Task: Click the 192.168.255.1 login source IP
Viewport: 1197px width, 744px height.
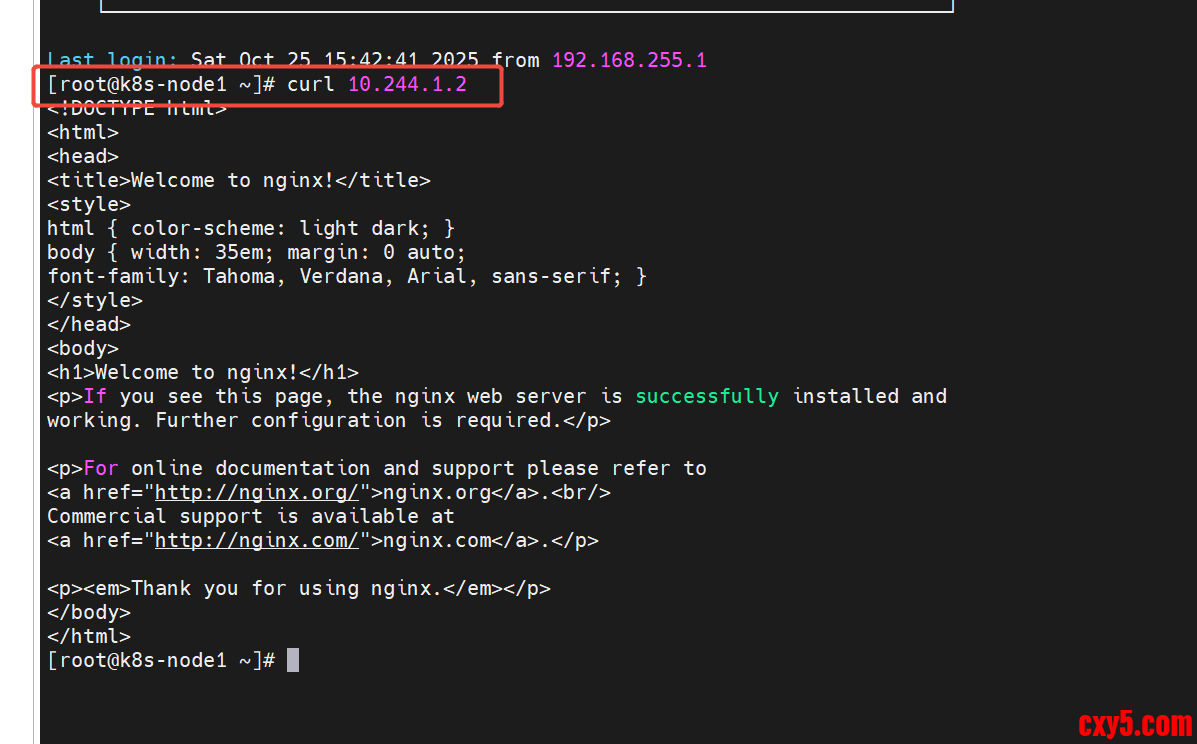Action: (629, 60)
